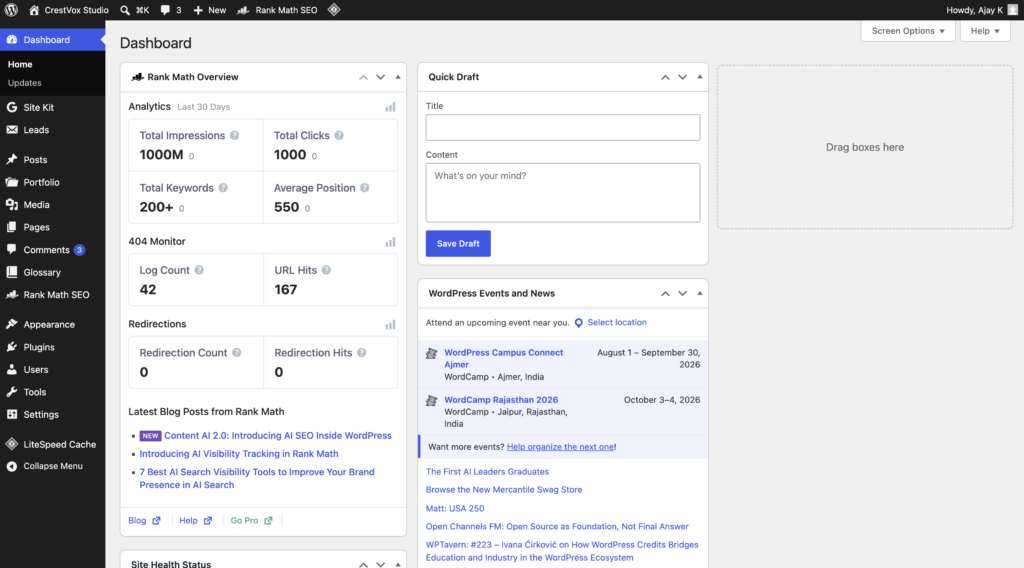Open Leads in sidebar
The height and width of the screenshot is (568, 1024).
pos(52,130)
